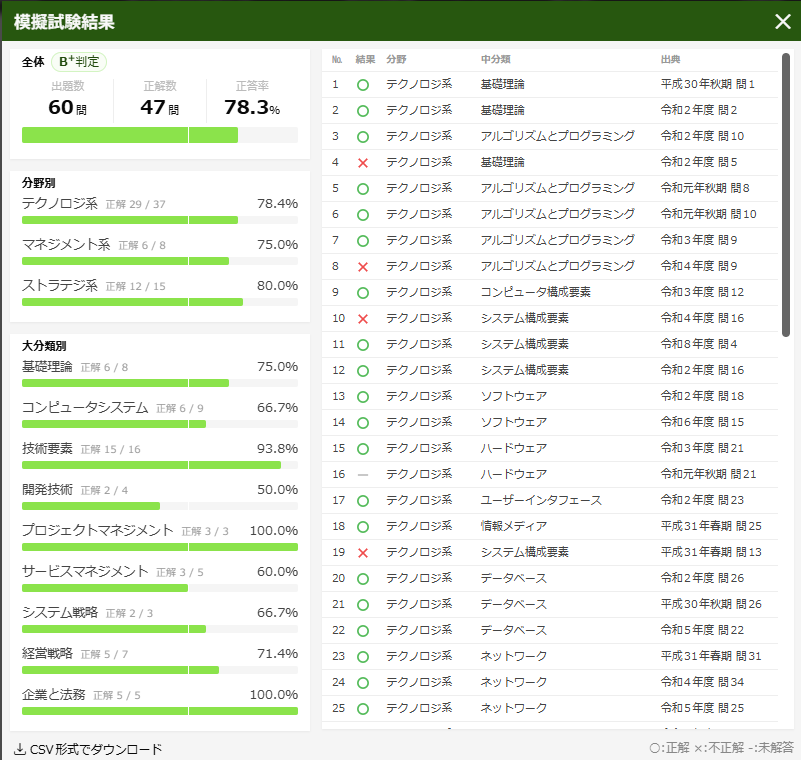The width and height of the screenshot is (801, 760).
Task: Click the correct circle mark for question 1
Action: [x=363, y=85]
